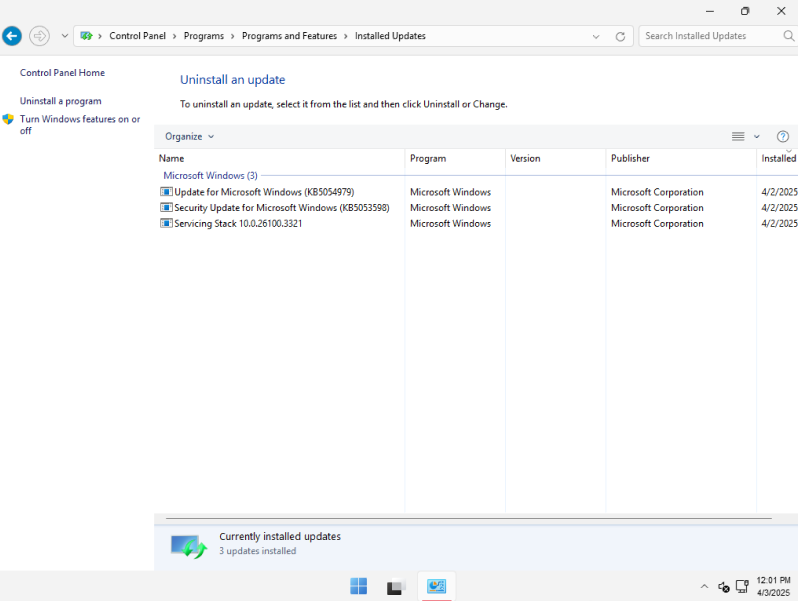798x601 pixels.
Task: Expand chevron after Control Panel breadcrumb
Action: coord(175,36)
